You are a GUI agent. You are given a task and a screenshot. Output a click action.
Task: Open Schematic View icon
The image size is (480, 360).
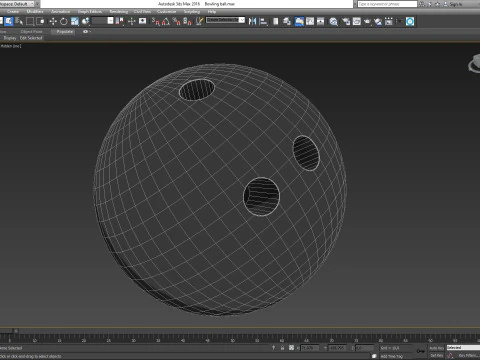tap(321, 21)
